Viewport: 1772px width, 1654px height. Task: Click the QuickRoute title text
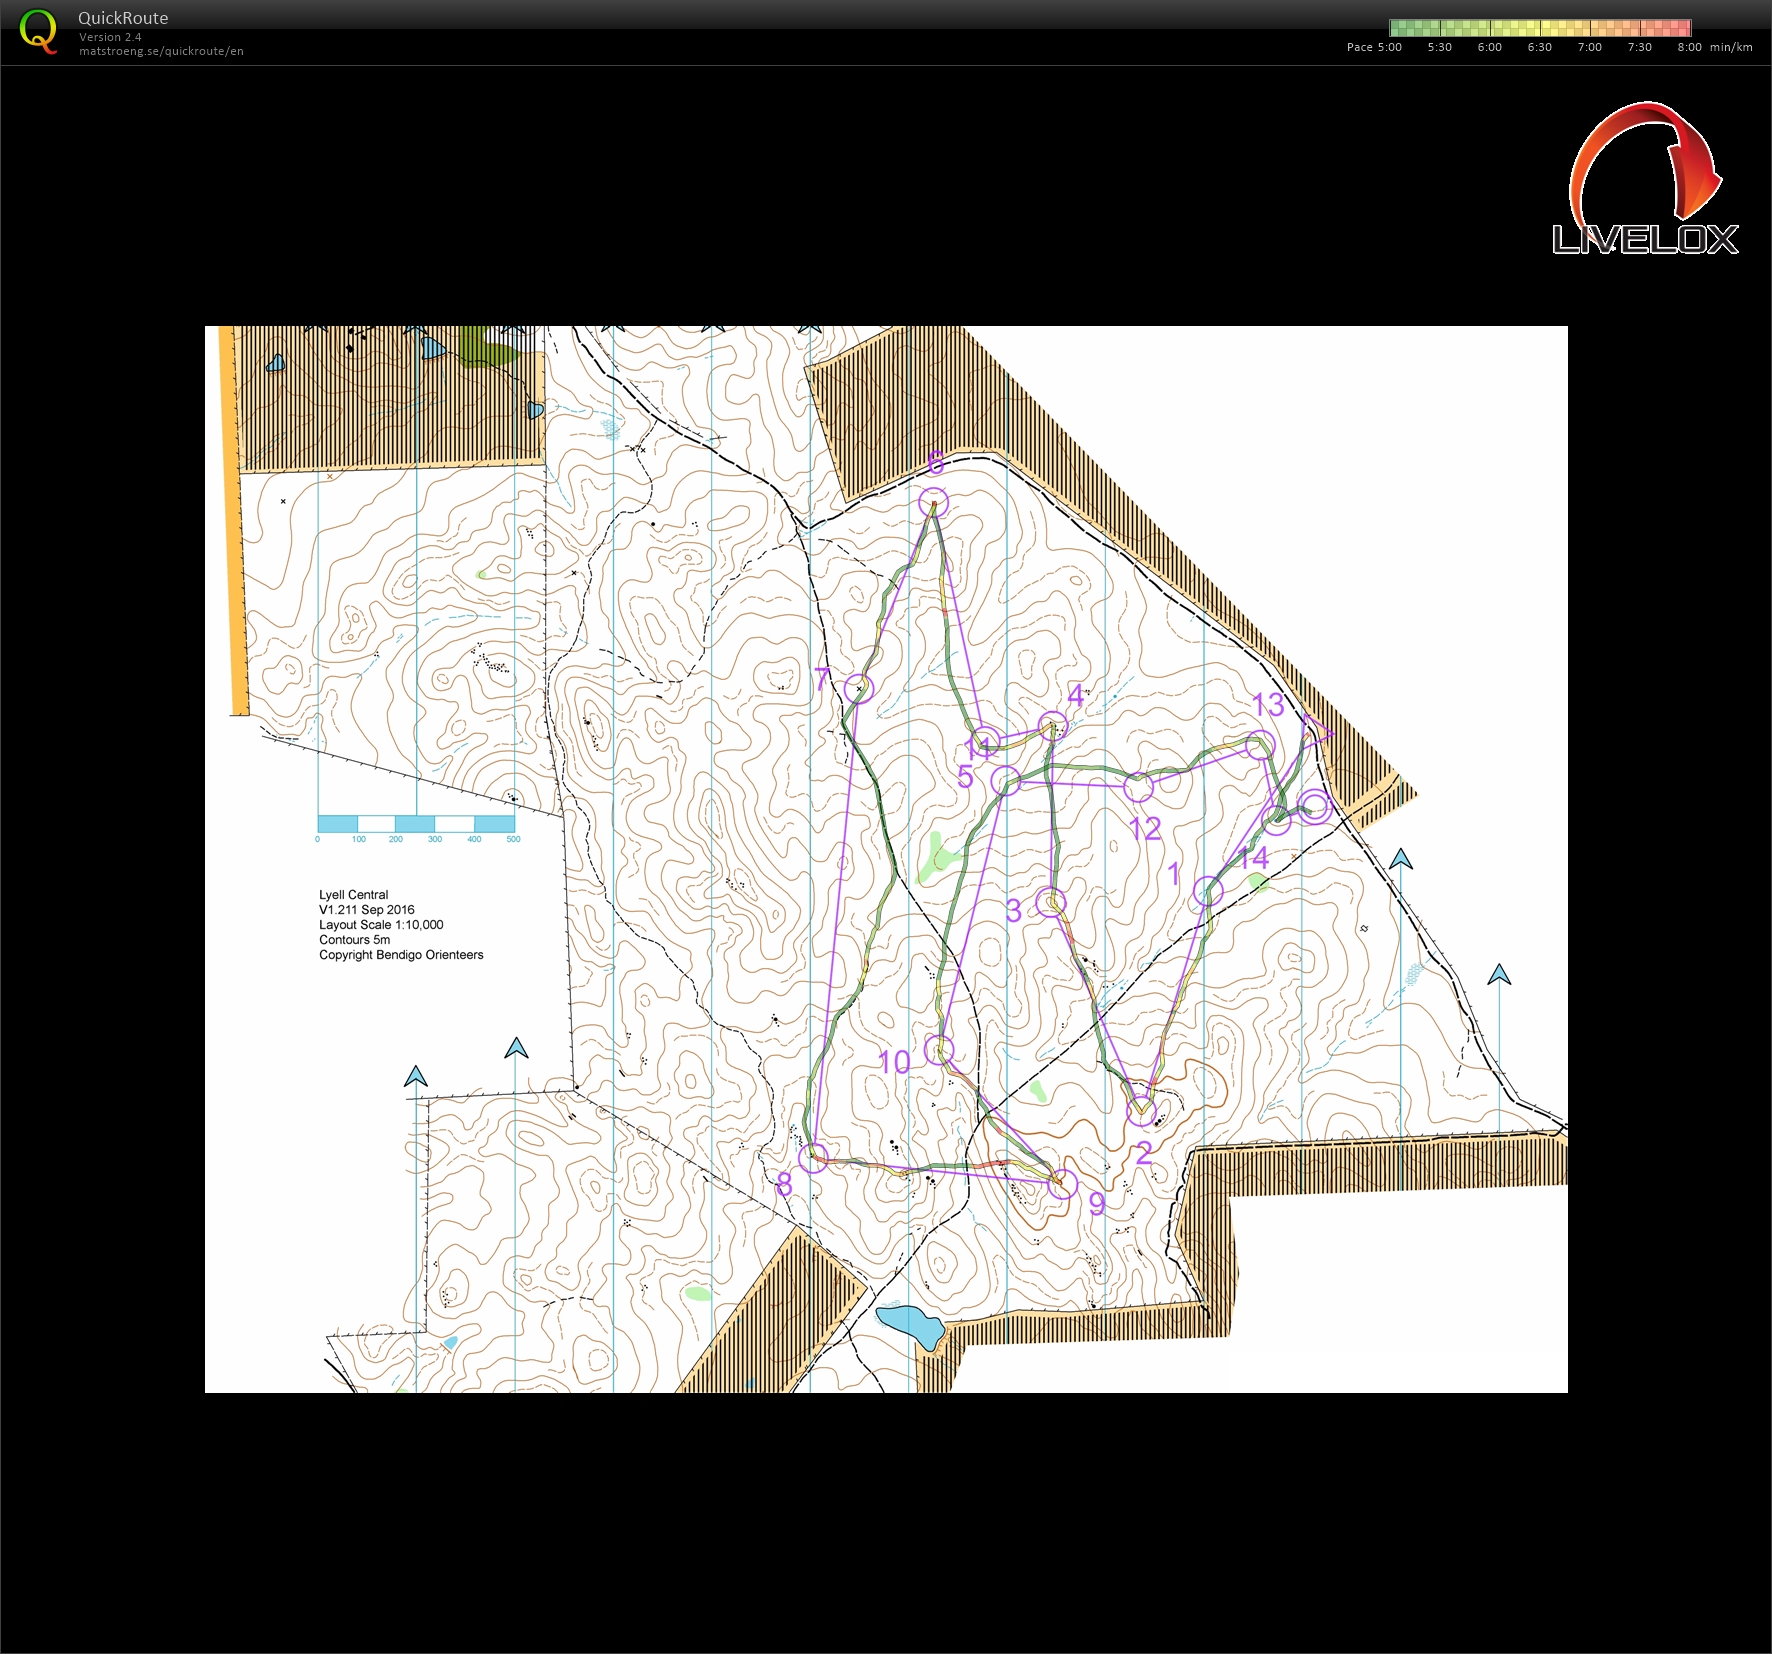coord(123,18)
